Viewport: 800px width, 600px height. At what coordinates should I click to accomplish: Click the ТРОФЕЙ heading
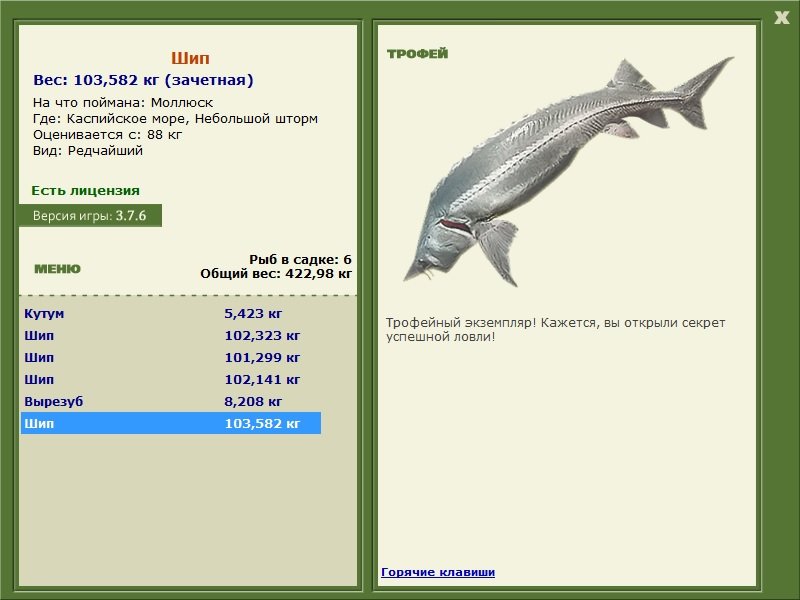417,54
